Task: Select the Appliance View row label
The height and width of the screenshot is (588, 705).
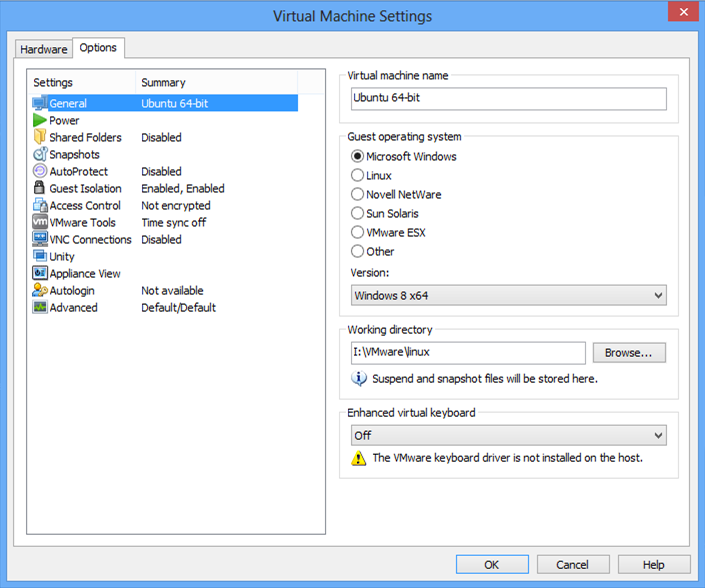Action: (x=85, y=274)
